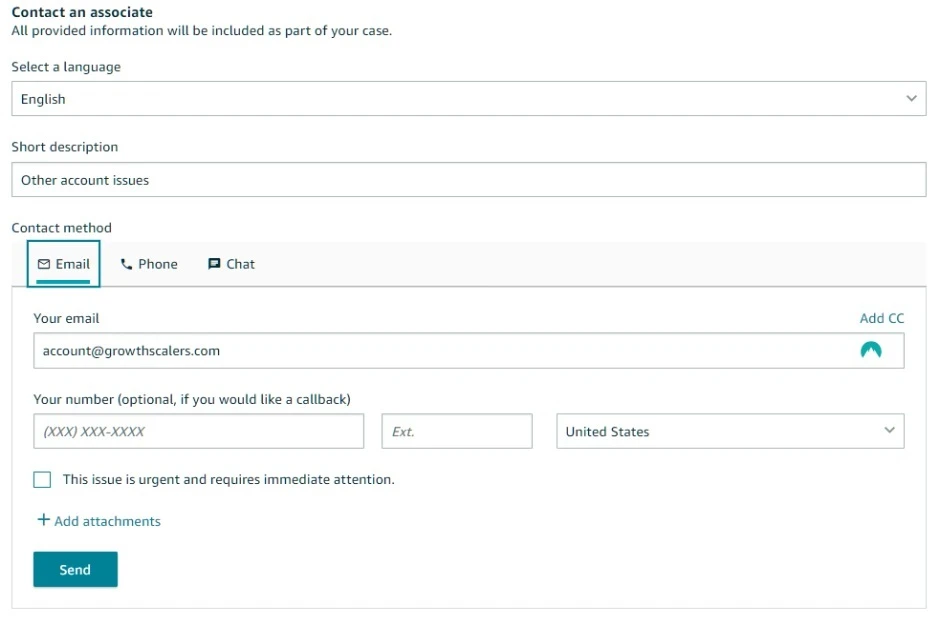Switch to the Email contact tab

(x=63, y=264)
